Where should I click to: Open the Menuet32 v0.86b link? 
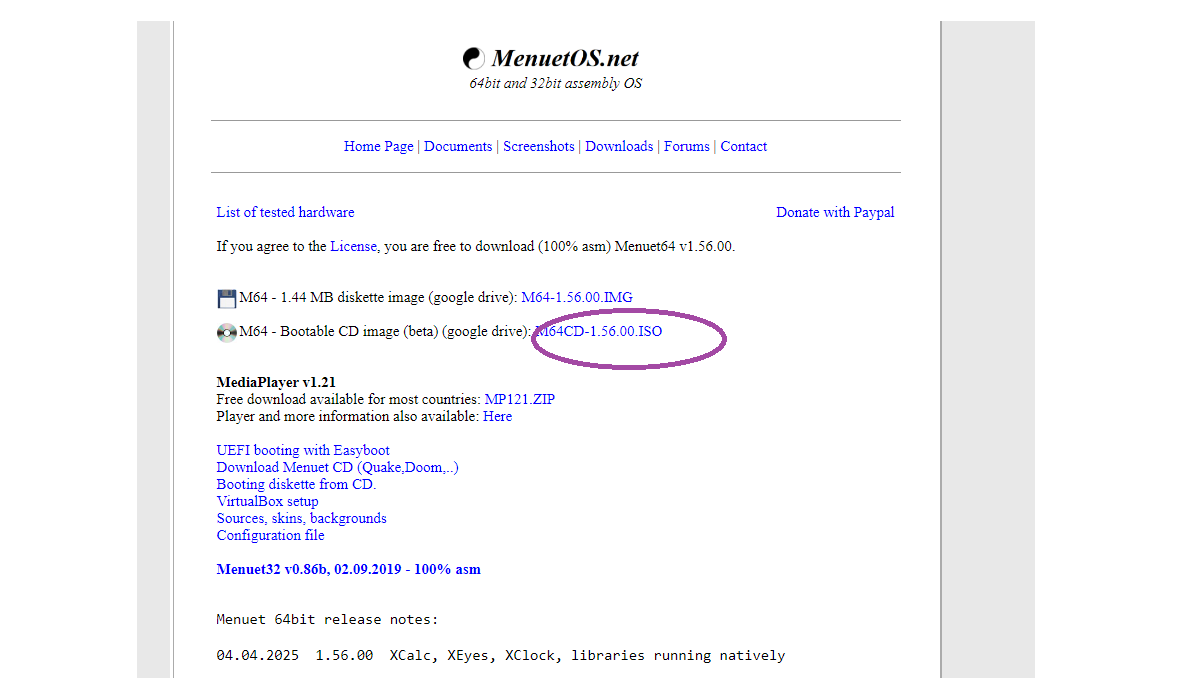click(348, 569)
